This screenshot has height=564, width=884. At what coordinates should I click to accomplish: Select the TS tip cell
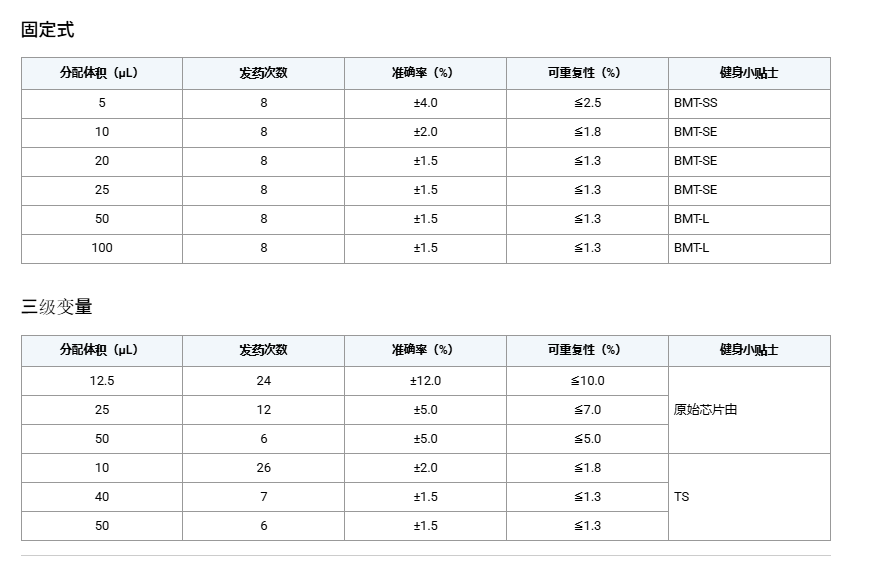point(681,497)
